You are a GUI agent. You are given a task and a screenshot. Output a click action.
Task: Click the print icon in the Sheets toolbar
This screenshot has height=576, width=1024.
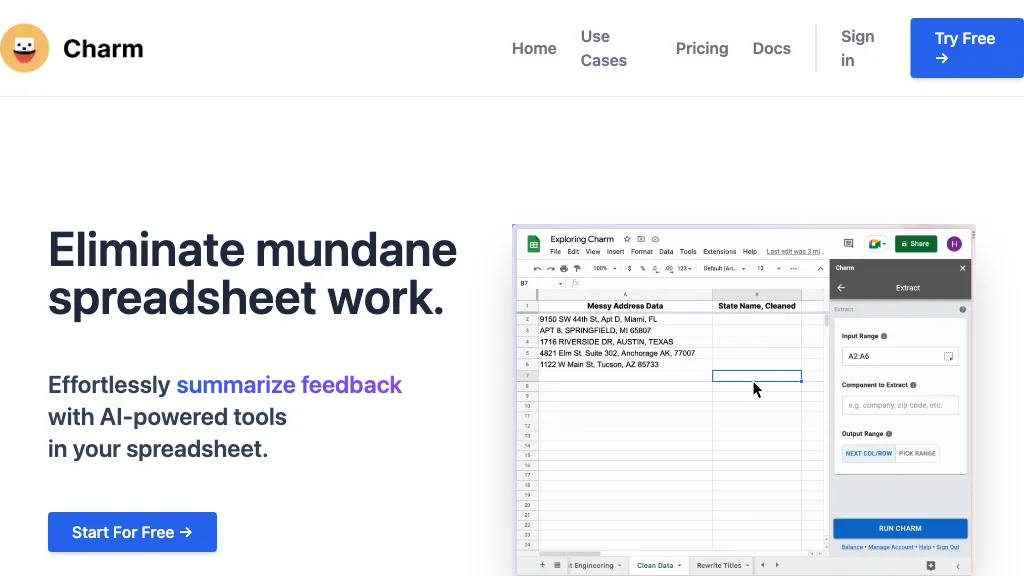click(564, 269)
